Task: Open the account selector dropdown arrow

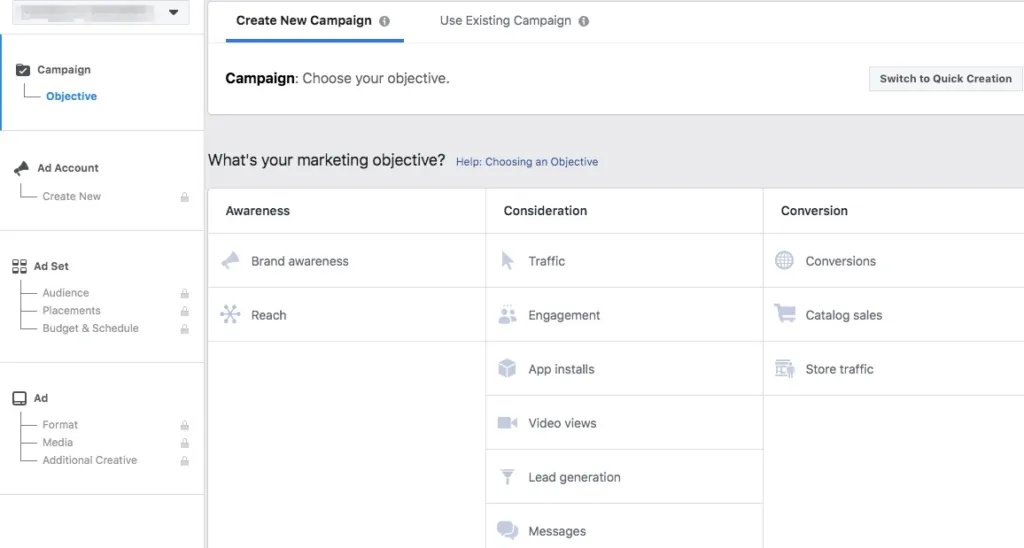Action: [174, 13]
